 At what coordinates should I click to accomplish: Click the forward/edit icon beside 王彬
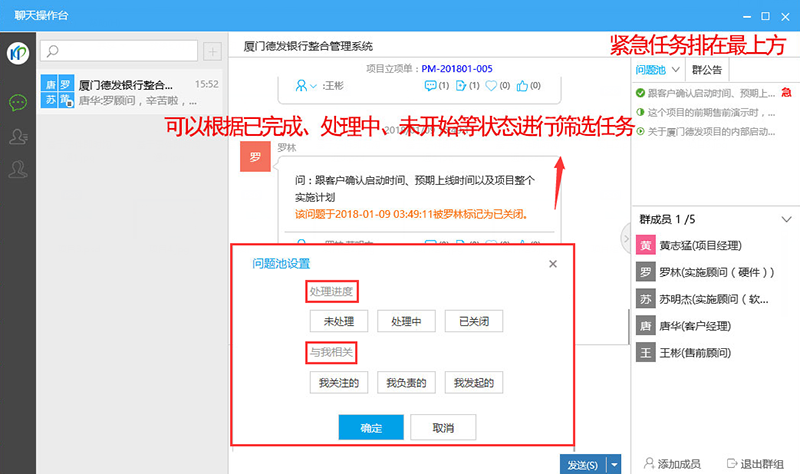(x=461, y=86)
